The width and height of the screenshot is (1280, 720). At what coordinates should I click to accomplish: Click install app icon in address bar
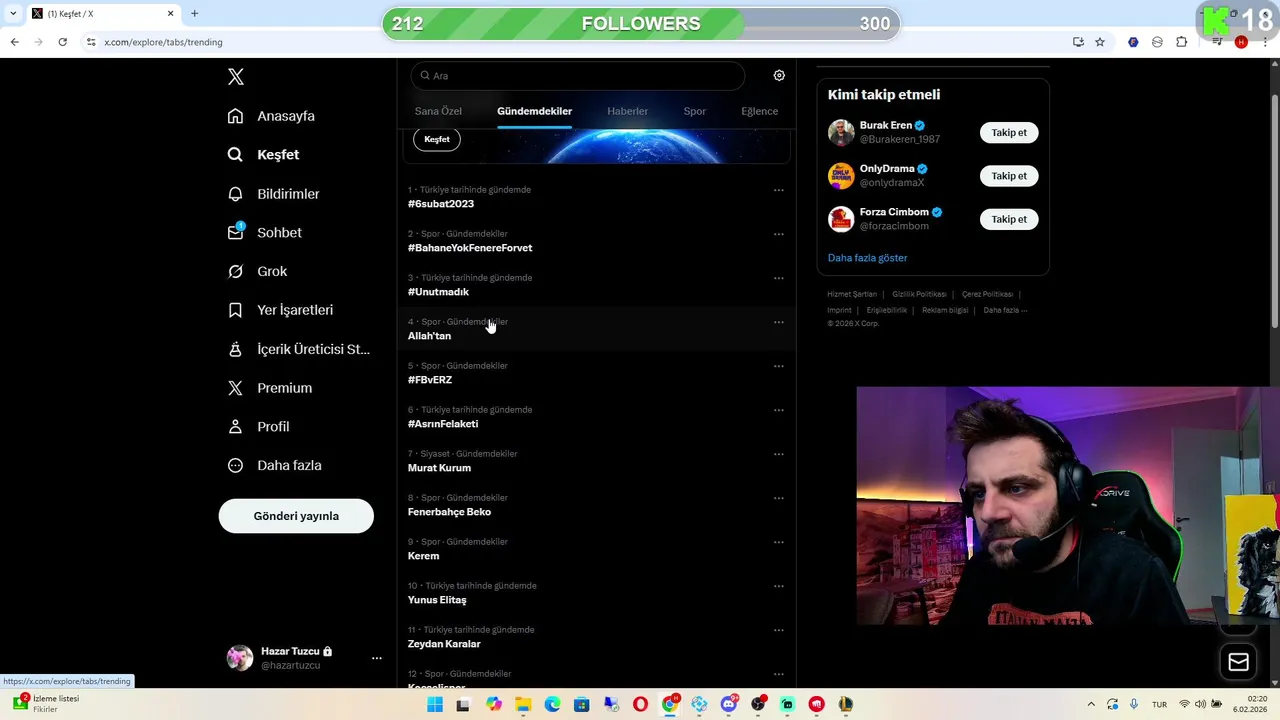coord(1078,42)
